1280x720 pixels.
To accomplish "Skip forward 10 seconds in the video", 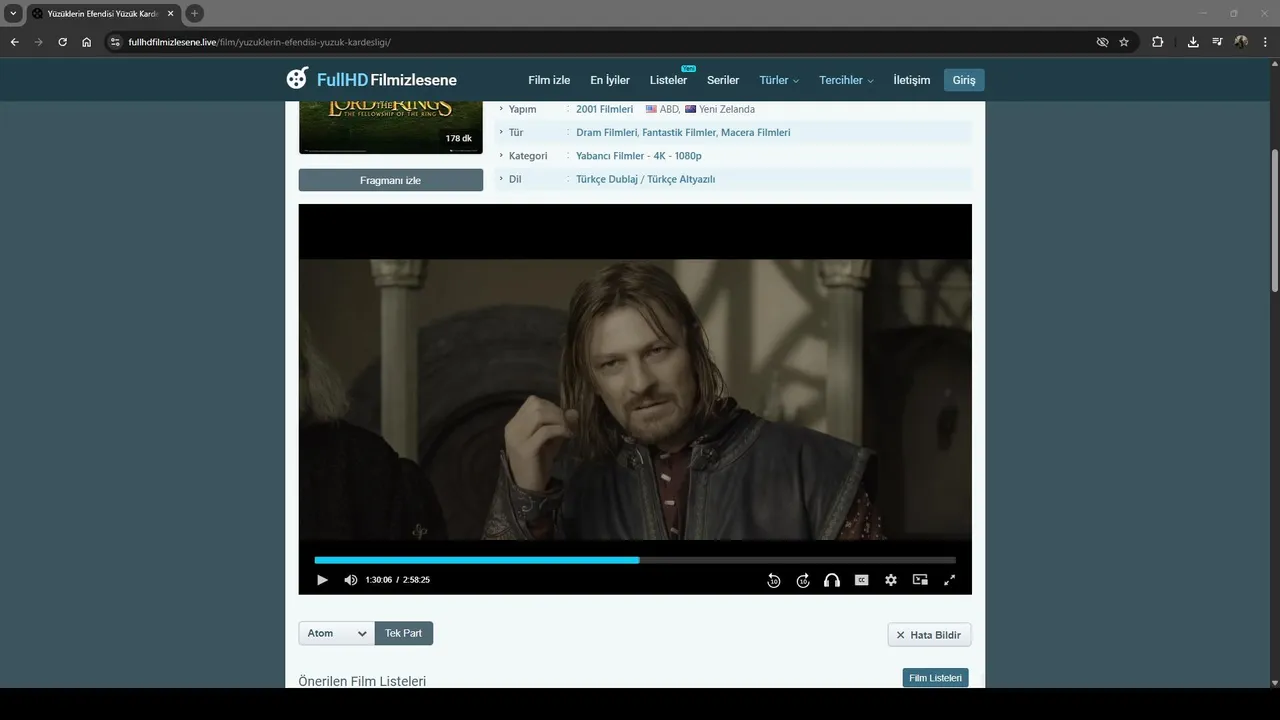I will click(x=803, y=580).
